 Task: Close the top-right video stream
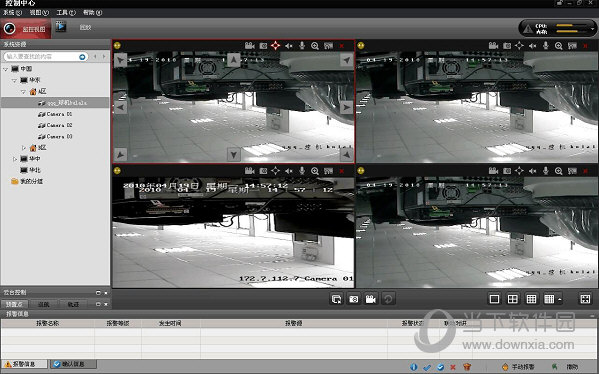tap(585, 46)
